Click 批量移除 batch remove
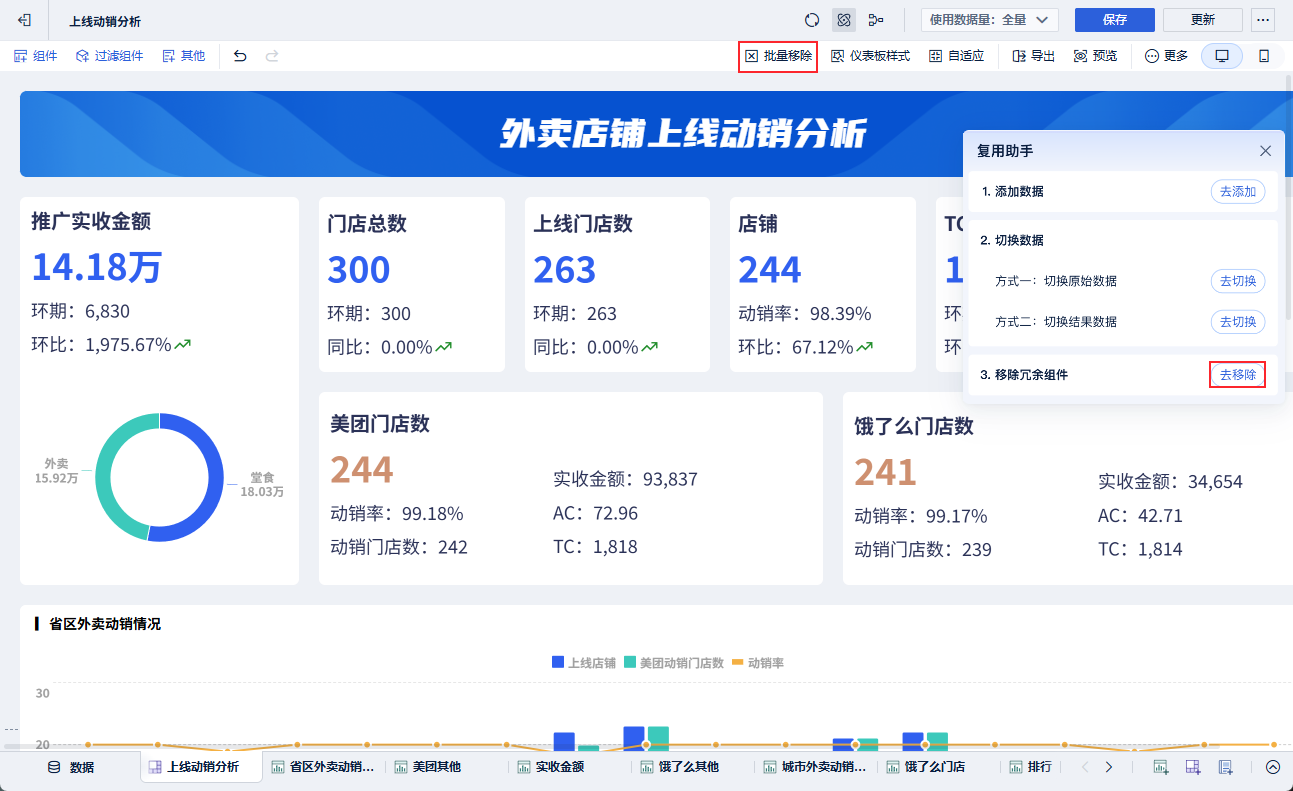The image size is (1293, 791). 778,56
